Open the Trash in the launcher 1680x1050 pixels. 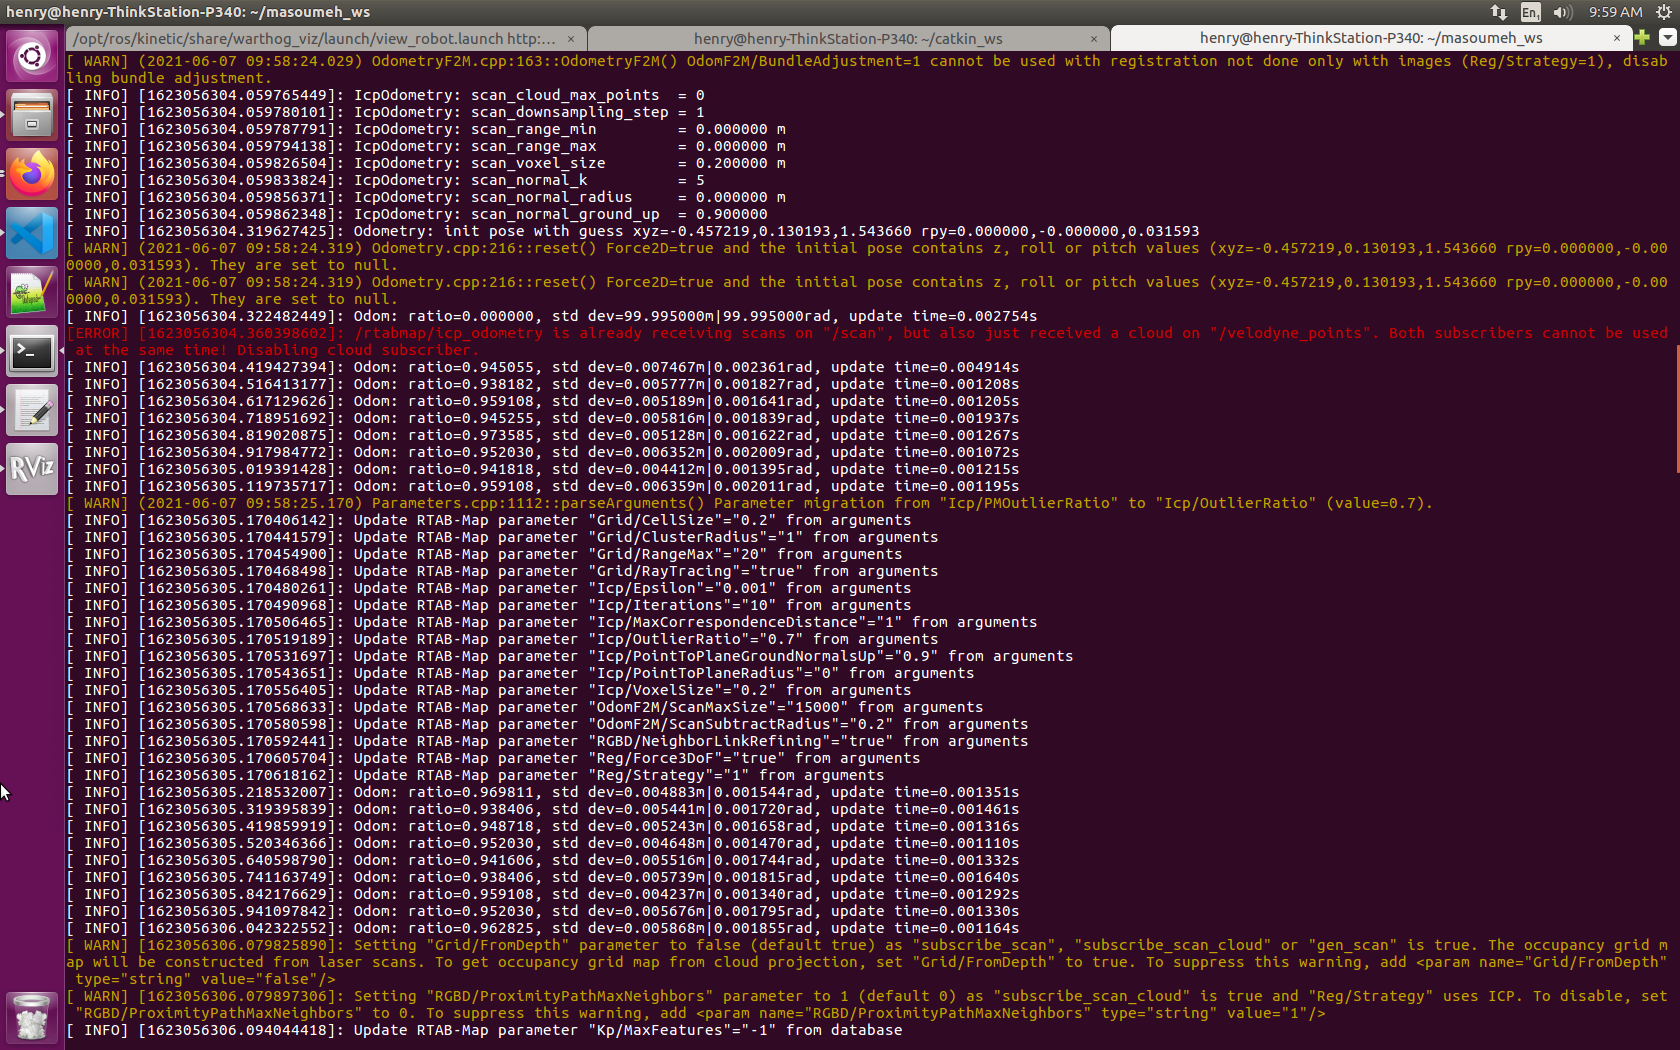(x=32, y=1017)
